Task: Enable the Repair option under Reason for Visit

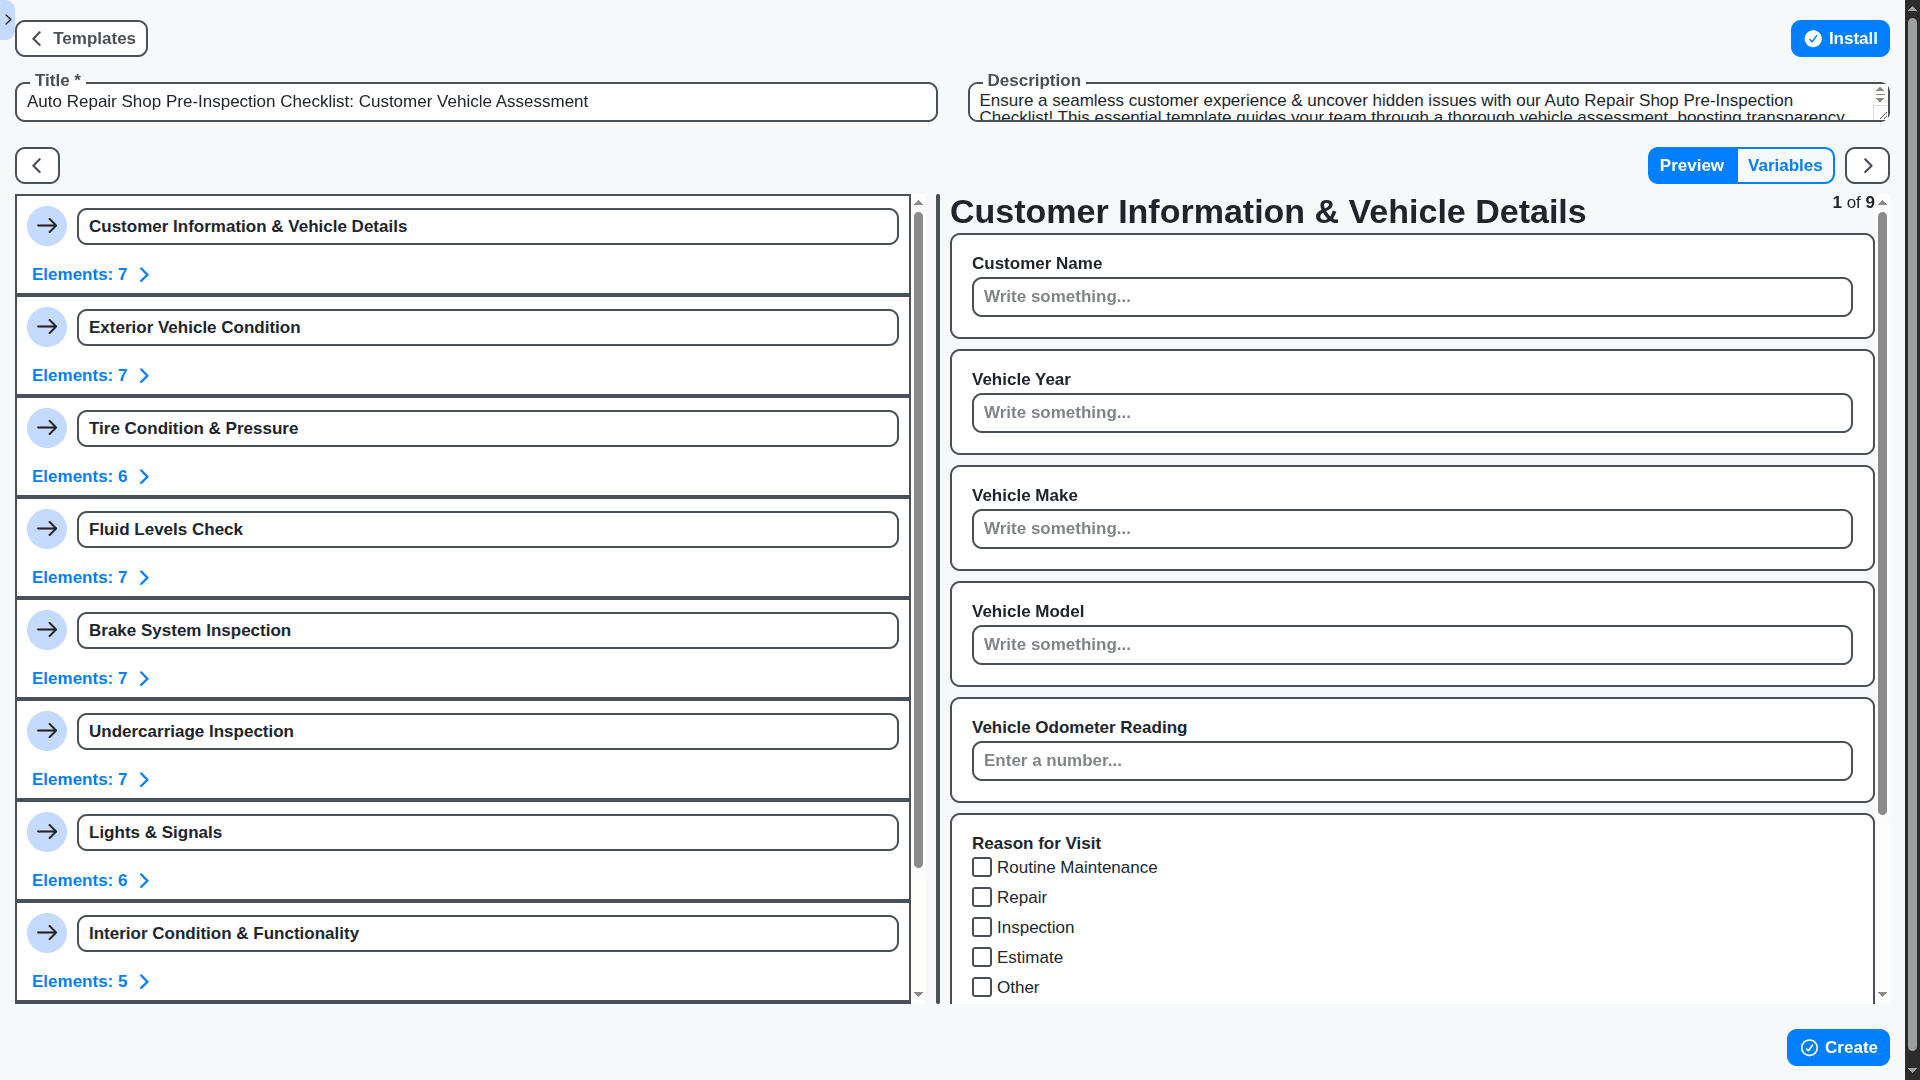Action: (x=982, y=897)
